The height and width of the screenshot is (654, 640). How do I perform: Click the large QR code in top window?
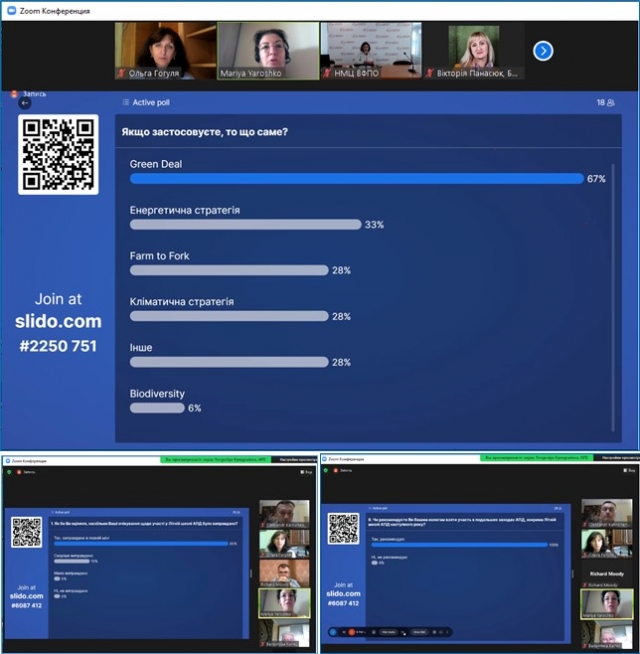[x=58, y=154]
